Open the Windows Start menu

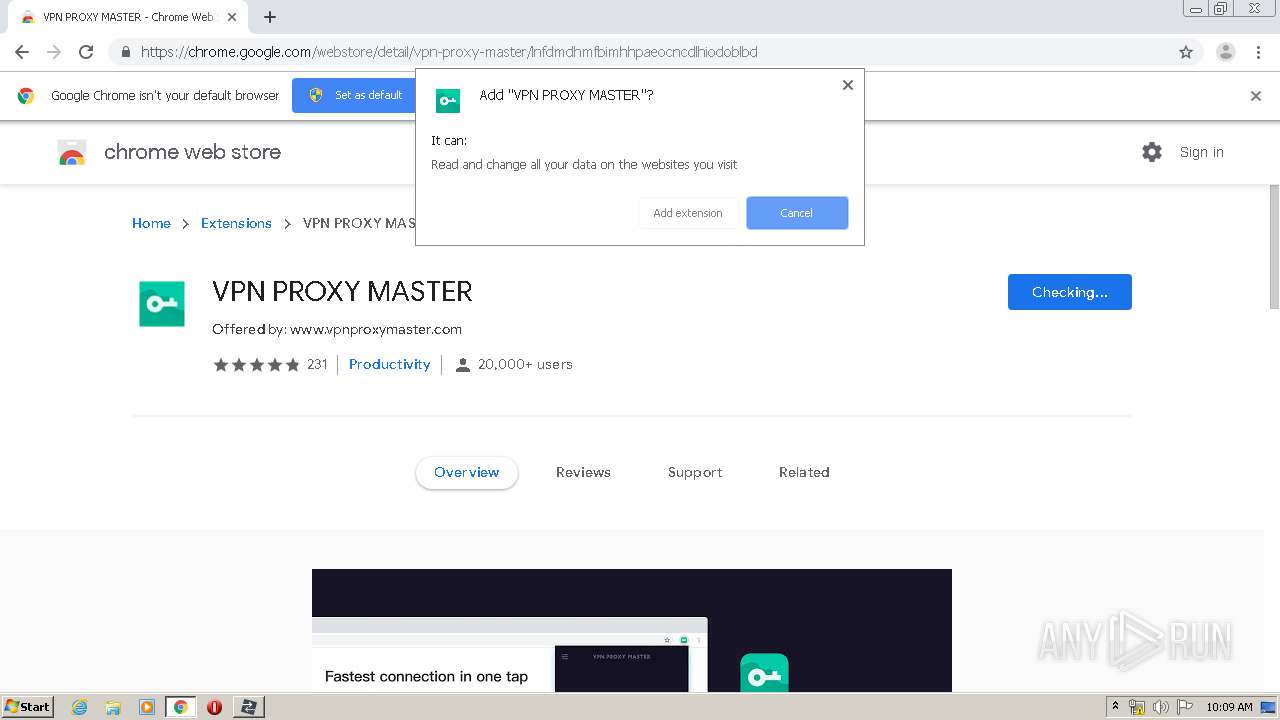coord(27,706)
